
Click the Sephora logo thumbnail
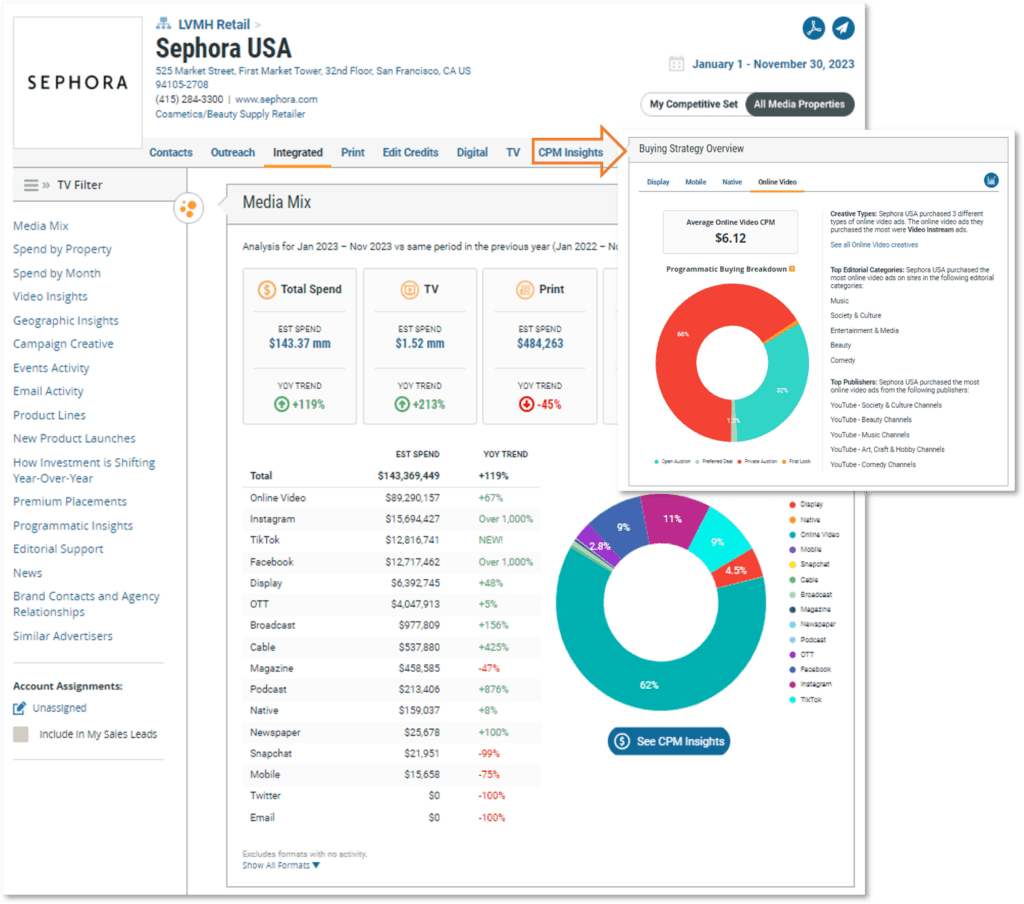tap(78, 82)
